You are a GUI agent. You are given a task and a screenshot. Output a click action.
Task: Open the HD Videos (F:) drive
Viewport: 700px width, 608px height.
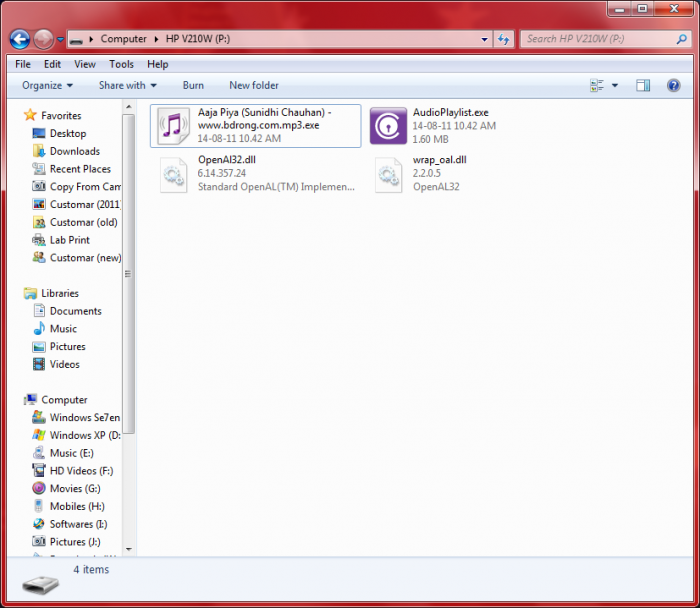coord(73,471)
